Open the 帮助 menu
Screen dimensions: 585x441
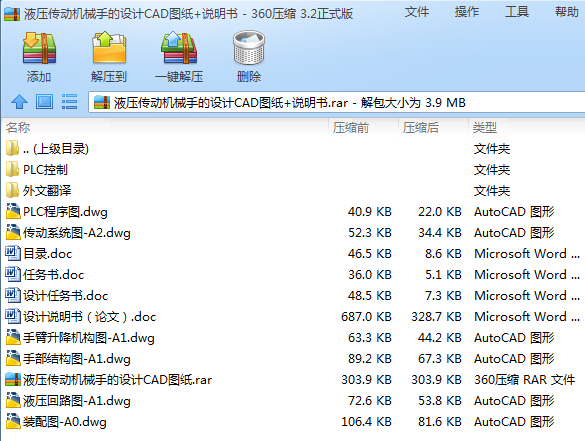(566, 12)
